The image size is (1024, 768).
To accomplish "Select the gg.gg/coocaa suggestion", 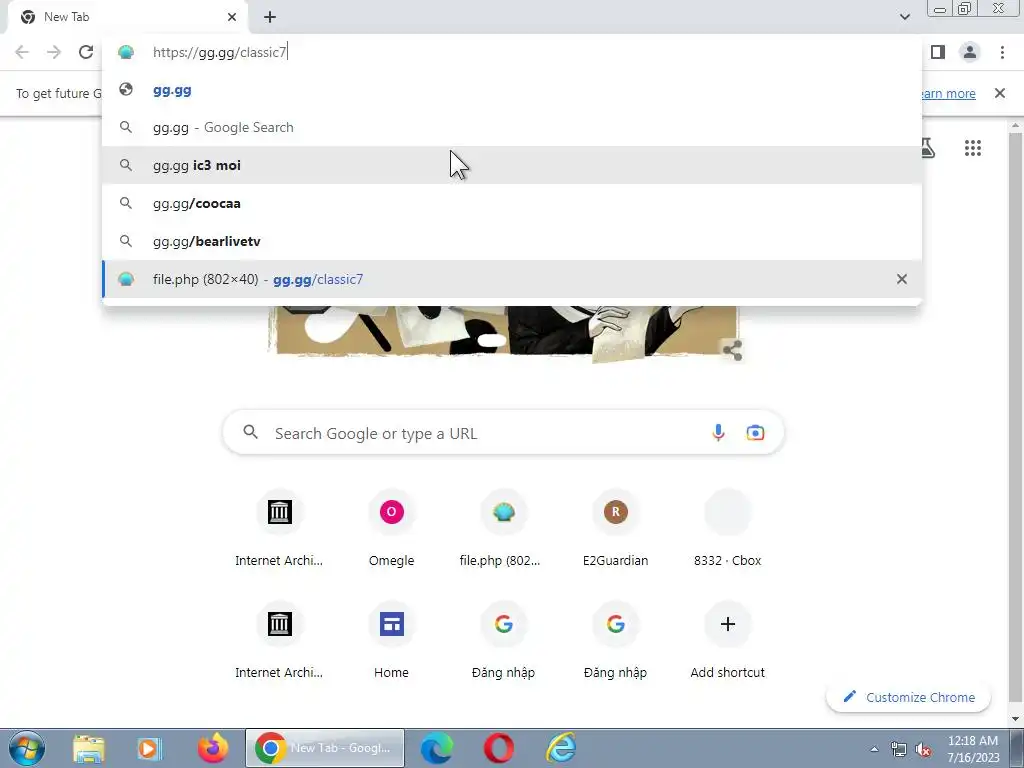I will 512,203.
